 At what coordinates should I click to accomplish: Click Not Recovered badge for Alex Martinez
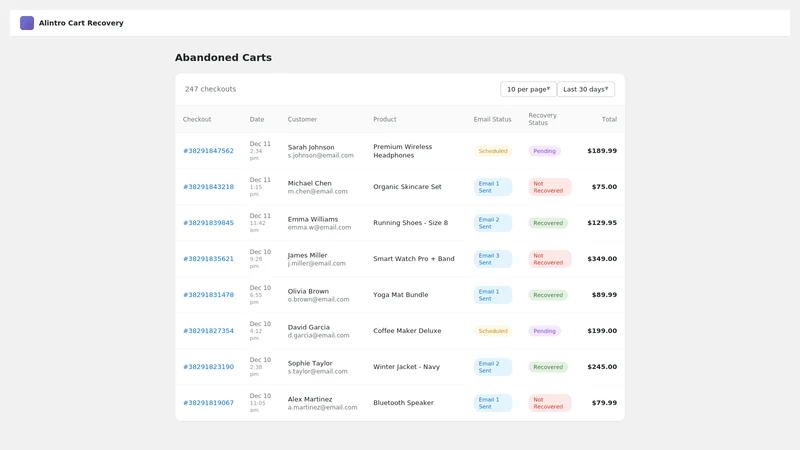coord(549,403)
